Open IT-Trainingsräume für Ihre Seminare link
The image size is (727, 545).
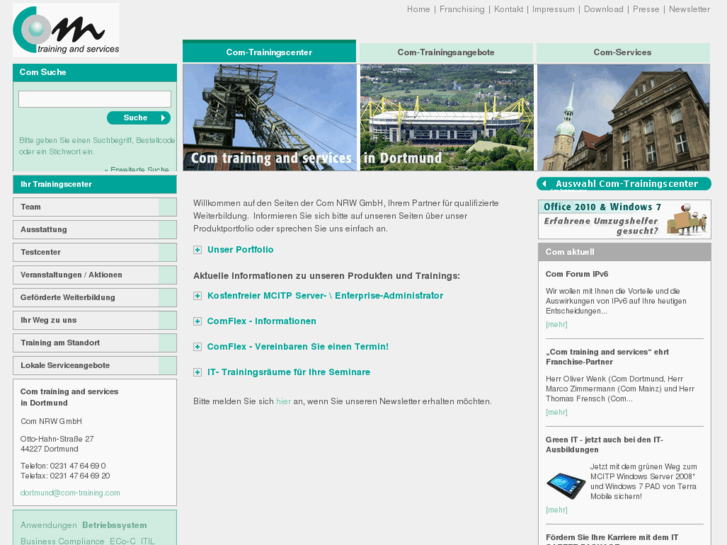(288, 372)
